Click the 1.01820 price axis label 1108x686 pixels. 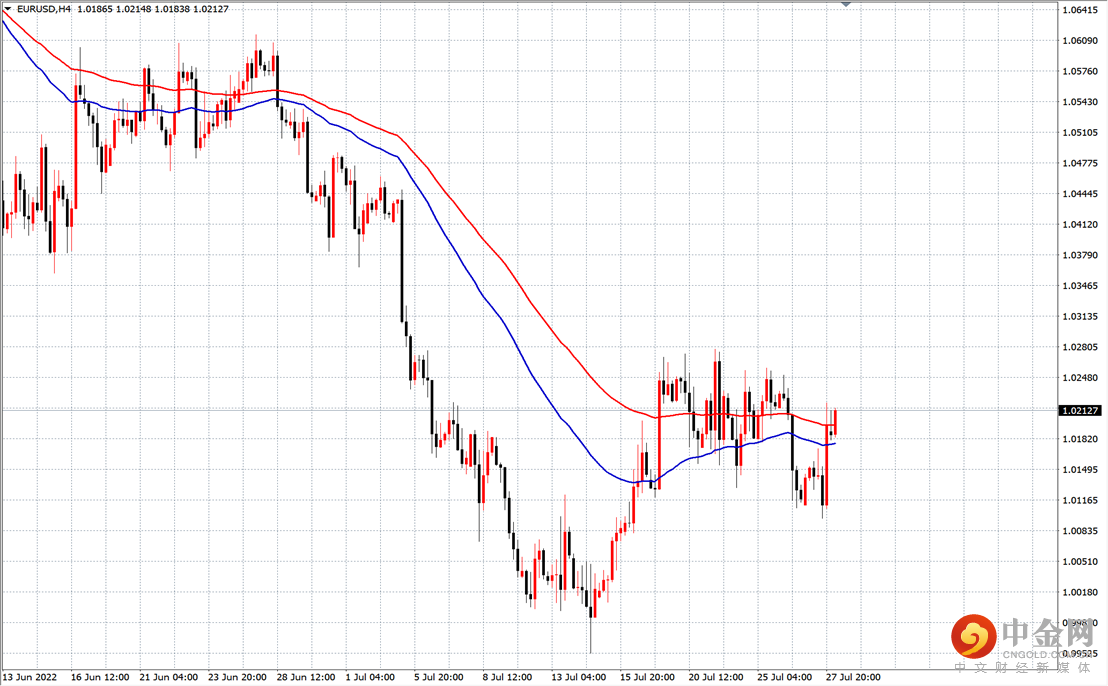[x=1080, y=439]
